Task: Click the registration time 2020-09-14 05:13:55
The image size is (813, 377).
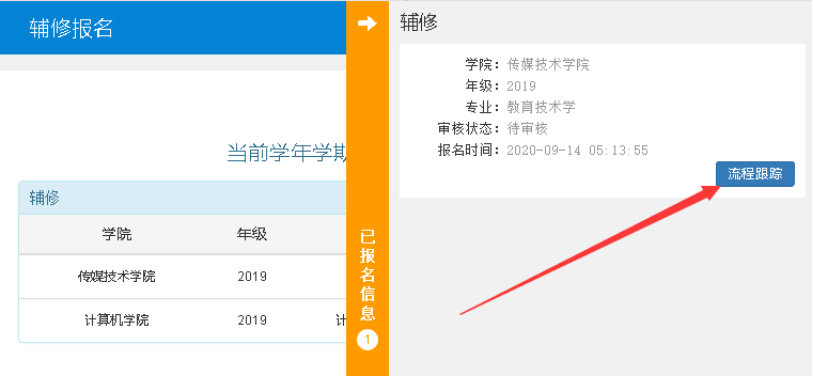Action: (578, 150)
